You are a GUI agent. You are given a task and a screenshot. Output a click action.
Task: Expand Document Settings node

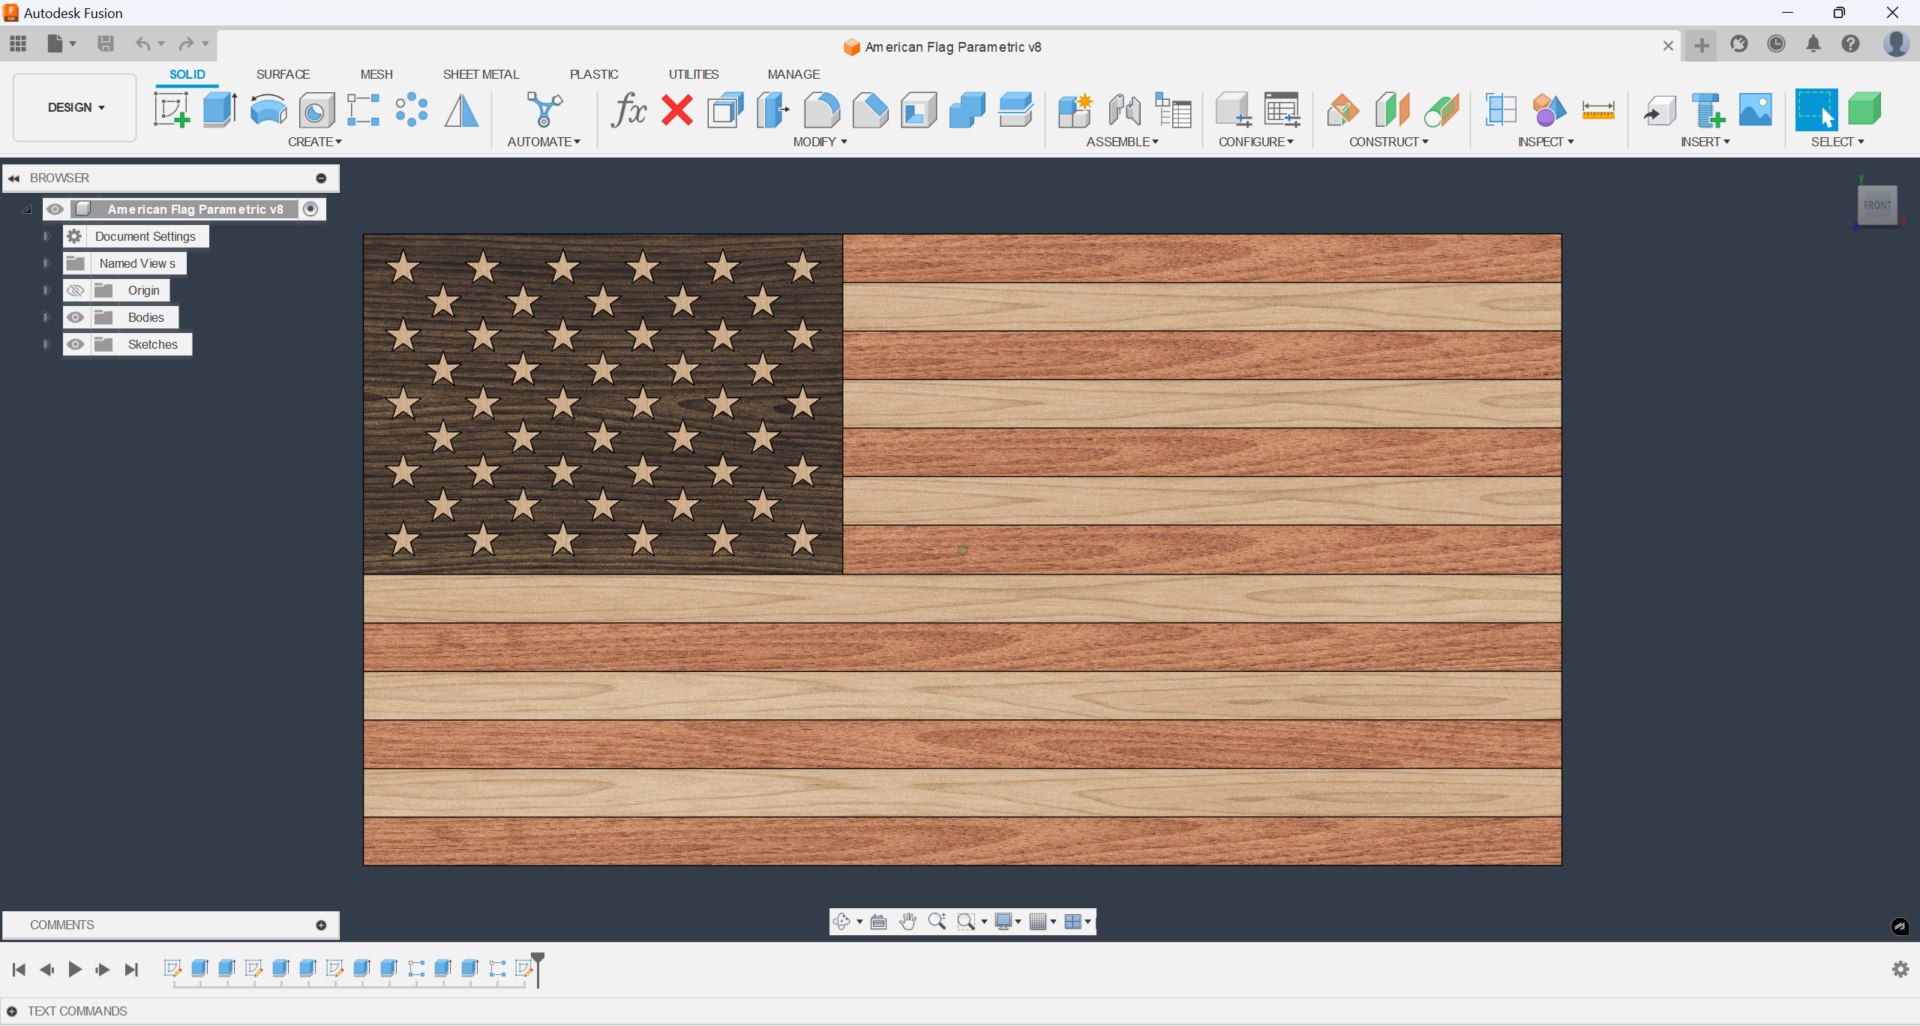[46, 236]
